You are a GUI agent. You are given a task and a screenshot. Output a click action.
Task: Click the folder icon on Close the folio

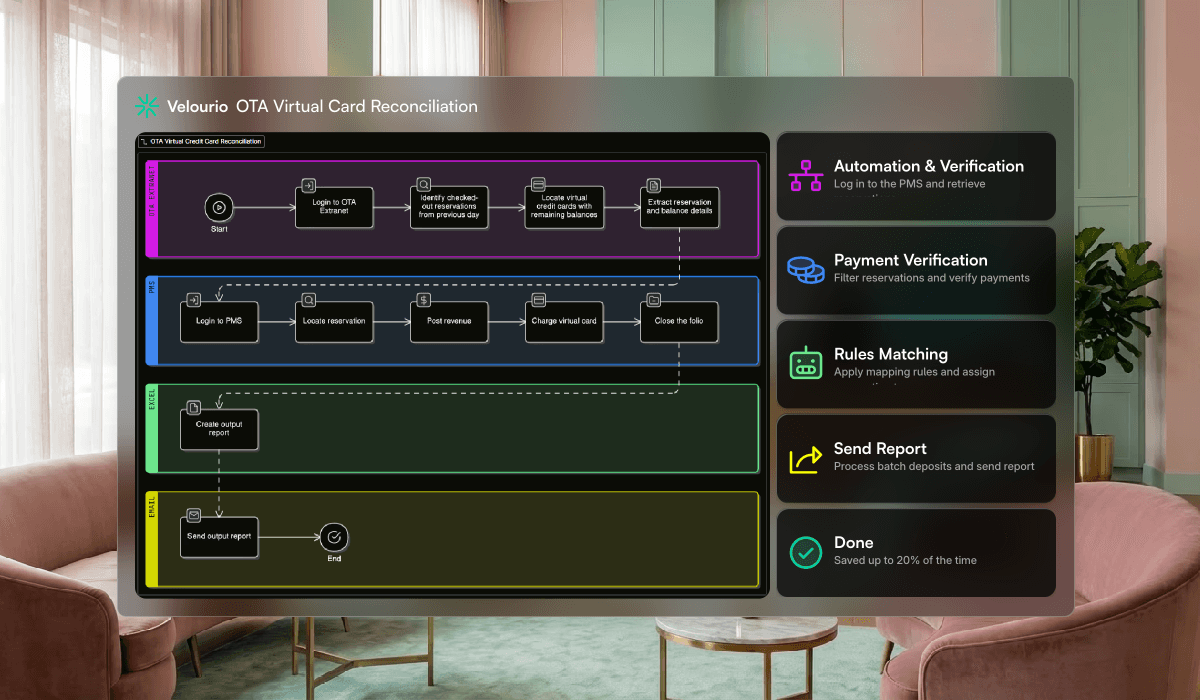[653, 300]
